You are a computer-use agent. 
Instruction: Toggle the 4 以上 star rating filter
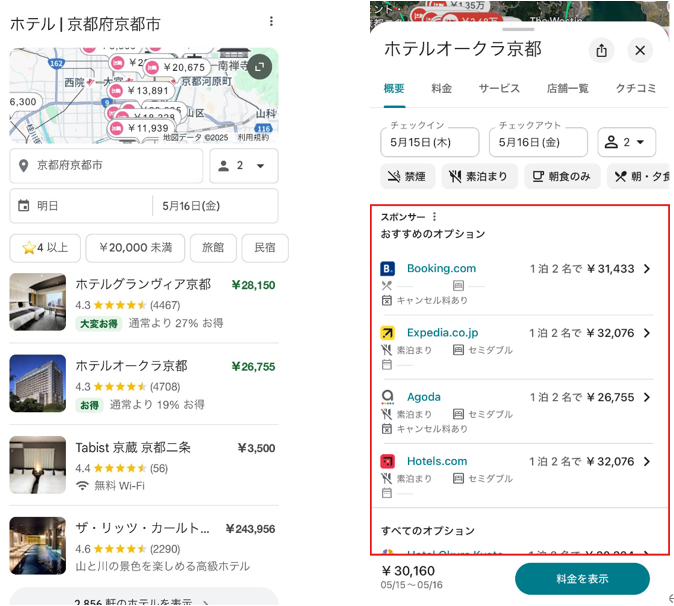tap(45, 248)
